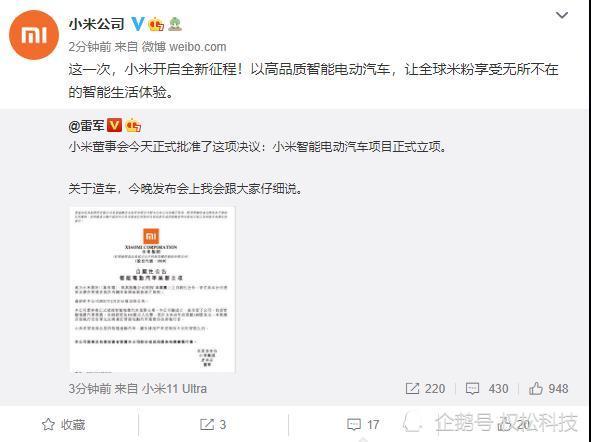
Task: Open the 小米11 Ultra source link
Action: click(174, 388)
